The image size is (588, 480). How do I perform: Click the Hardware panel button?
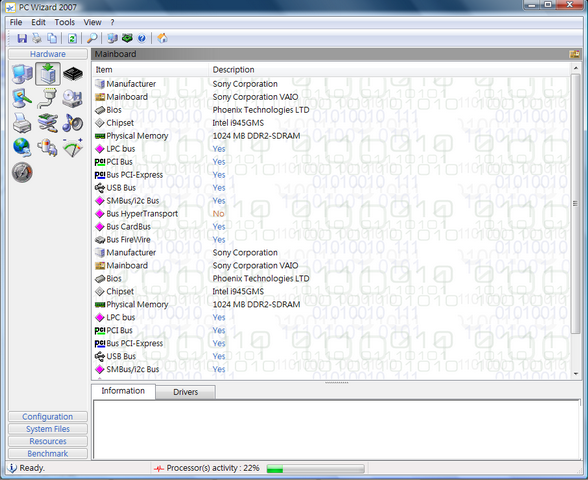(48, 54)
